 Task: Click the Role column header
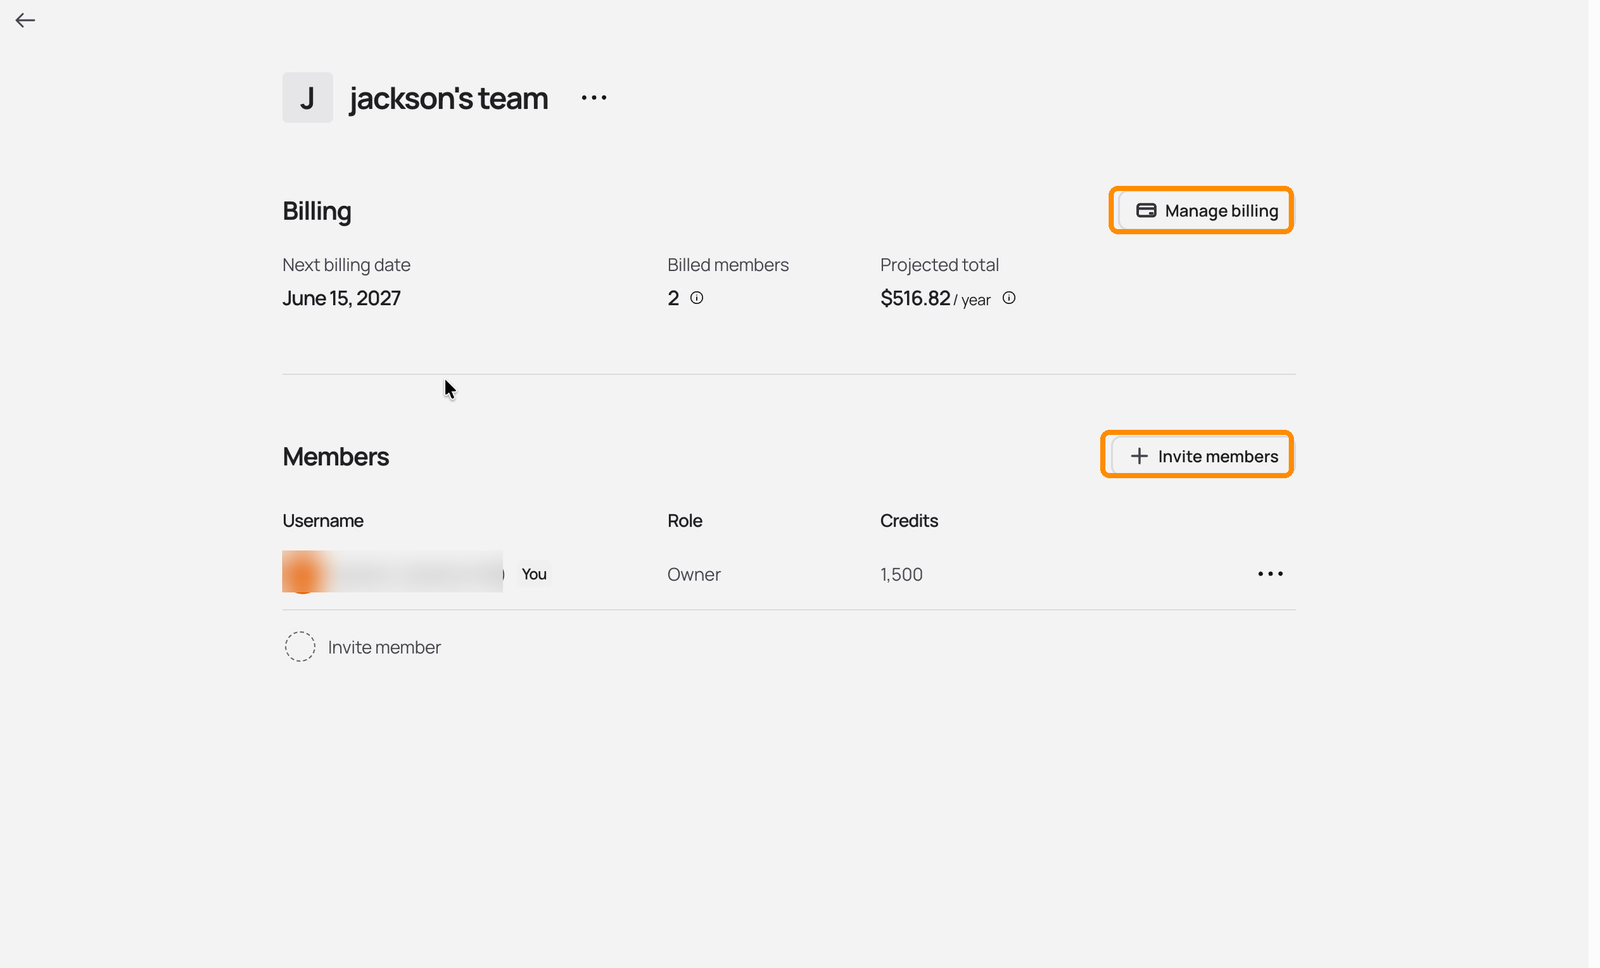click(685, 521)
